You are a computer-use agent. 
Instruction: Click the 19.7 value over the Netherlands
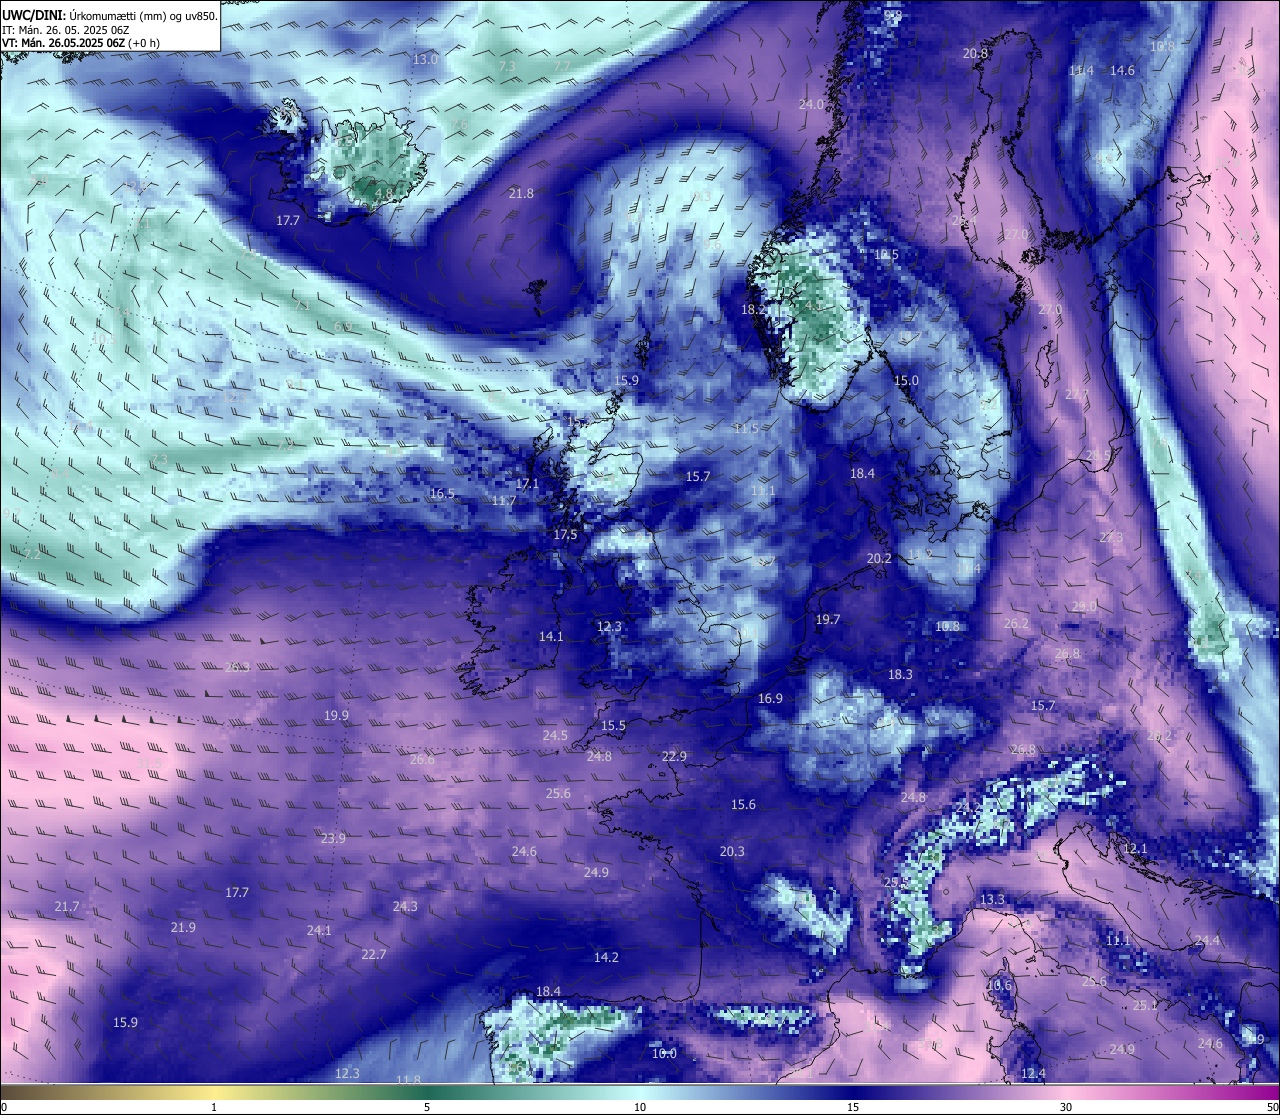827,619
